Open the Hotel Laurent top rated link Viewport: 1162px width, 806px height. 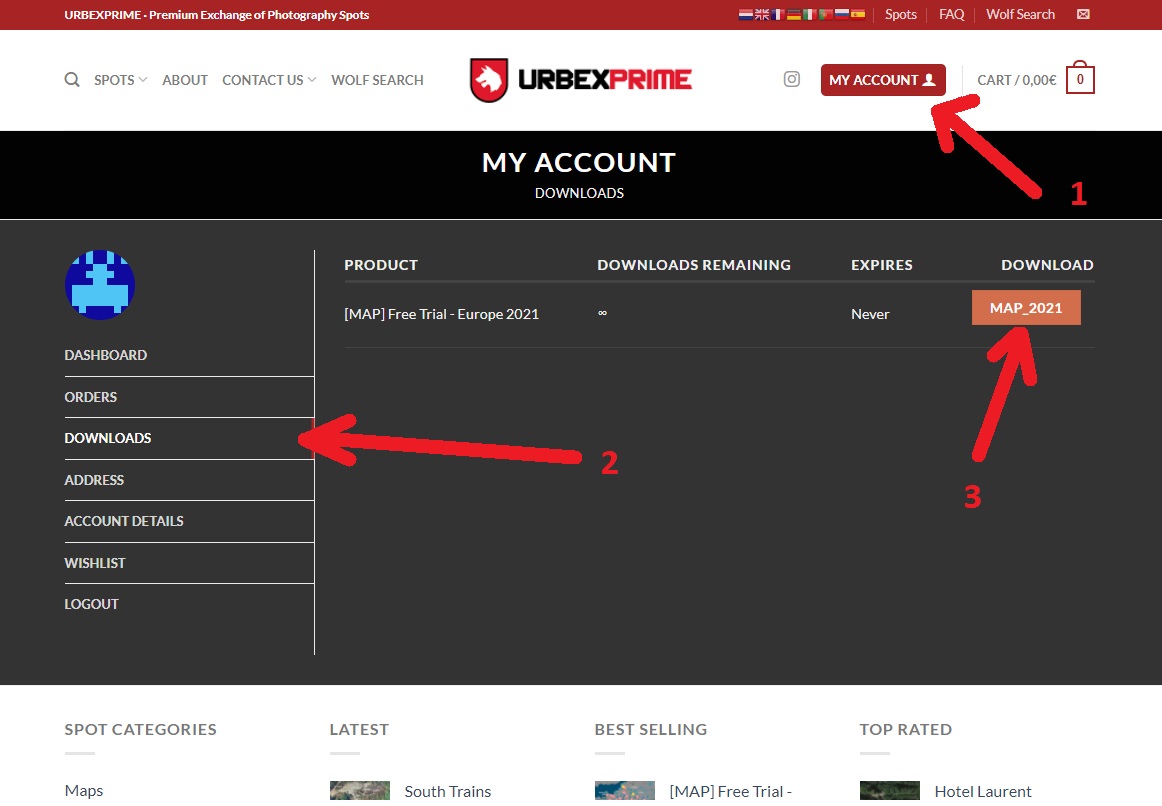point(983,791)
